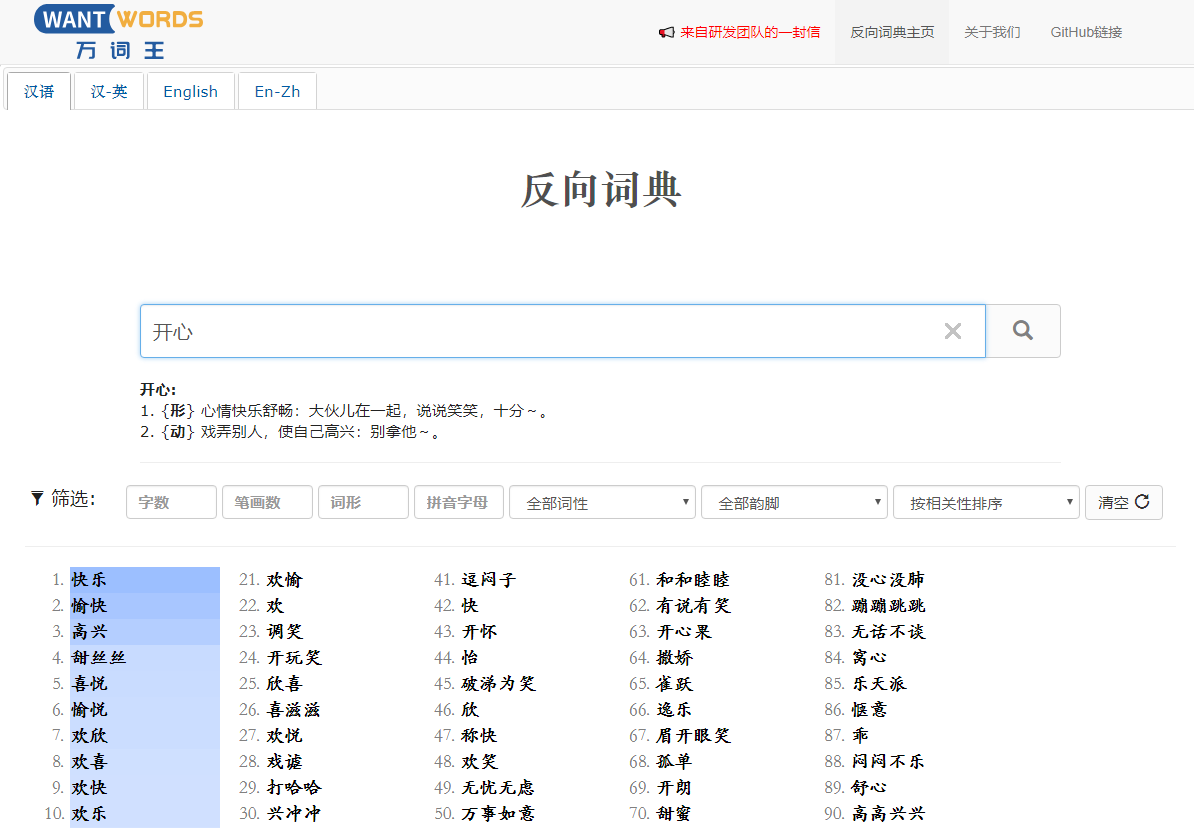Click the 词形 filter field
This screenshot has width=1194, height=828.
[x=363, y=503]
